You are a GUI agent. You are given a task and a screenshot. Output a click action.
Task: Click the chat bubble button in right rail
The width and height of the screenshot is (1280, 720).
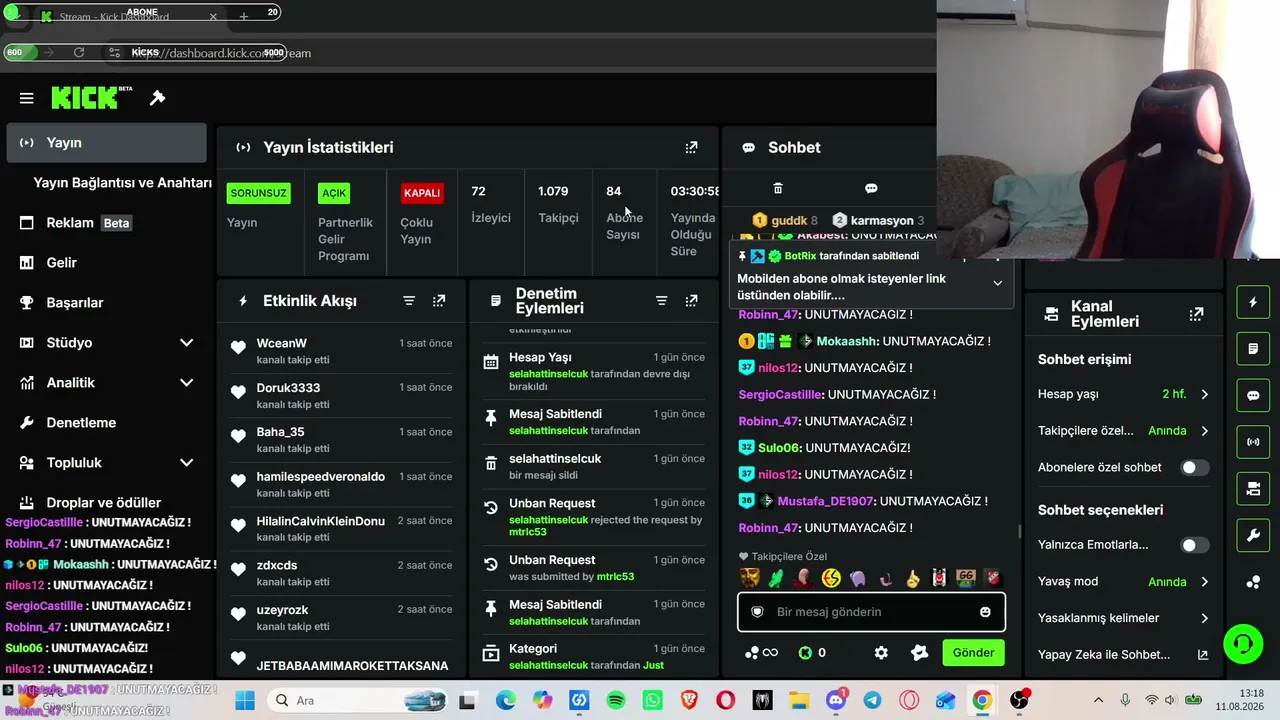coord(1253,395)
